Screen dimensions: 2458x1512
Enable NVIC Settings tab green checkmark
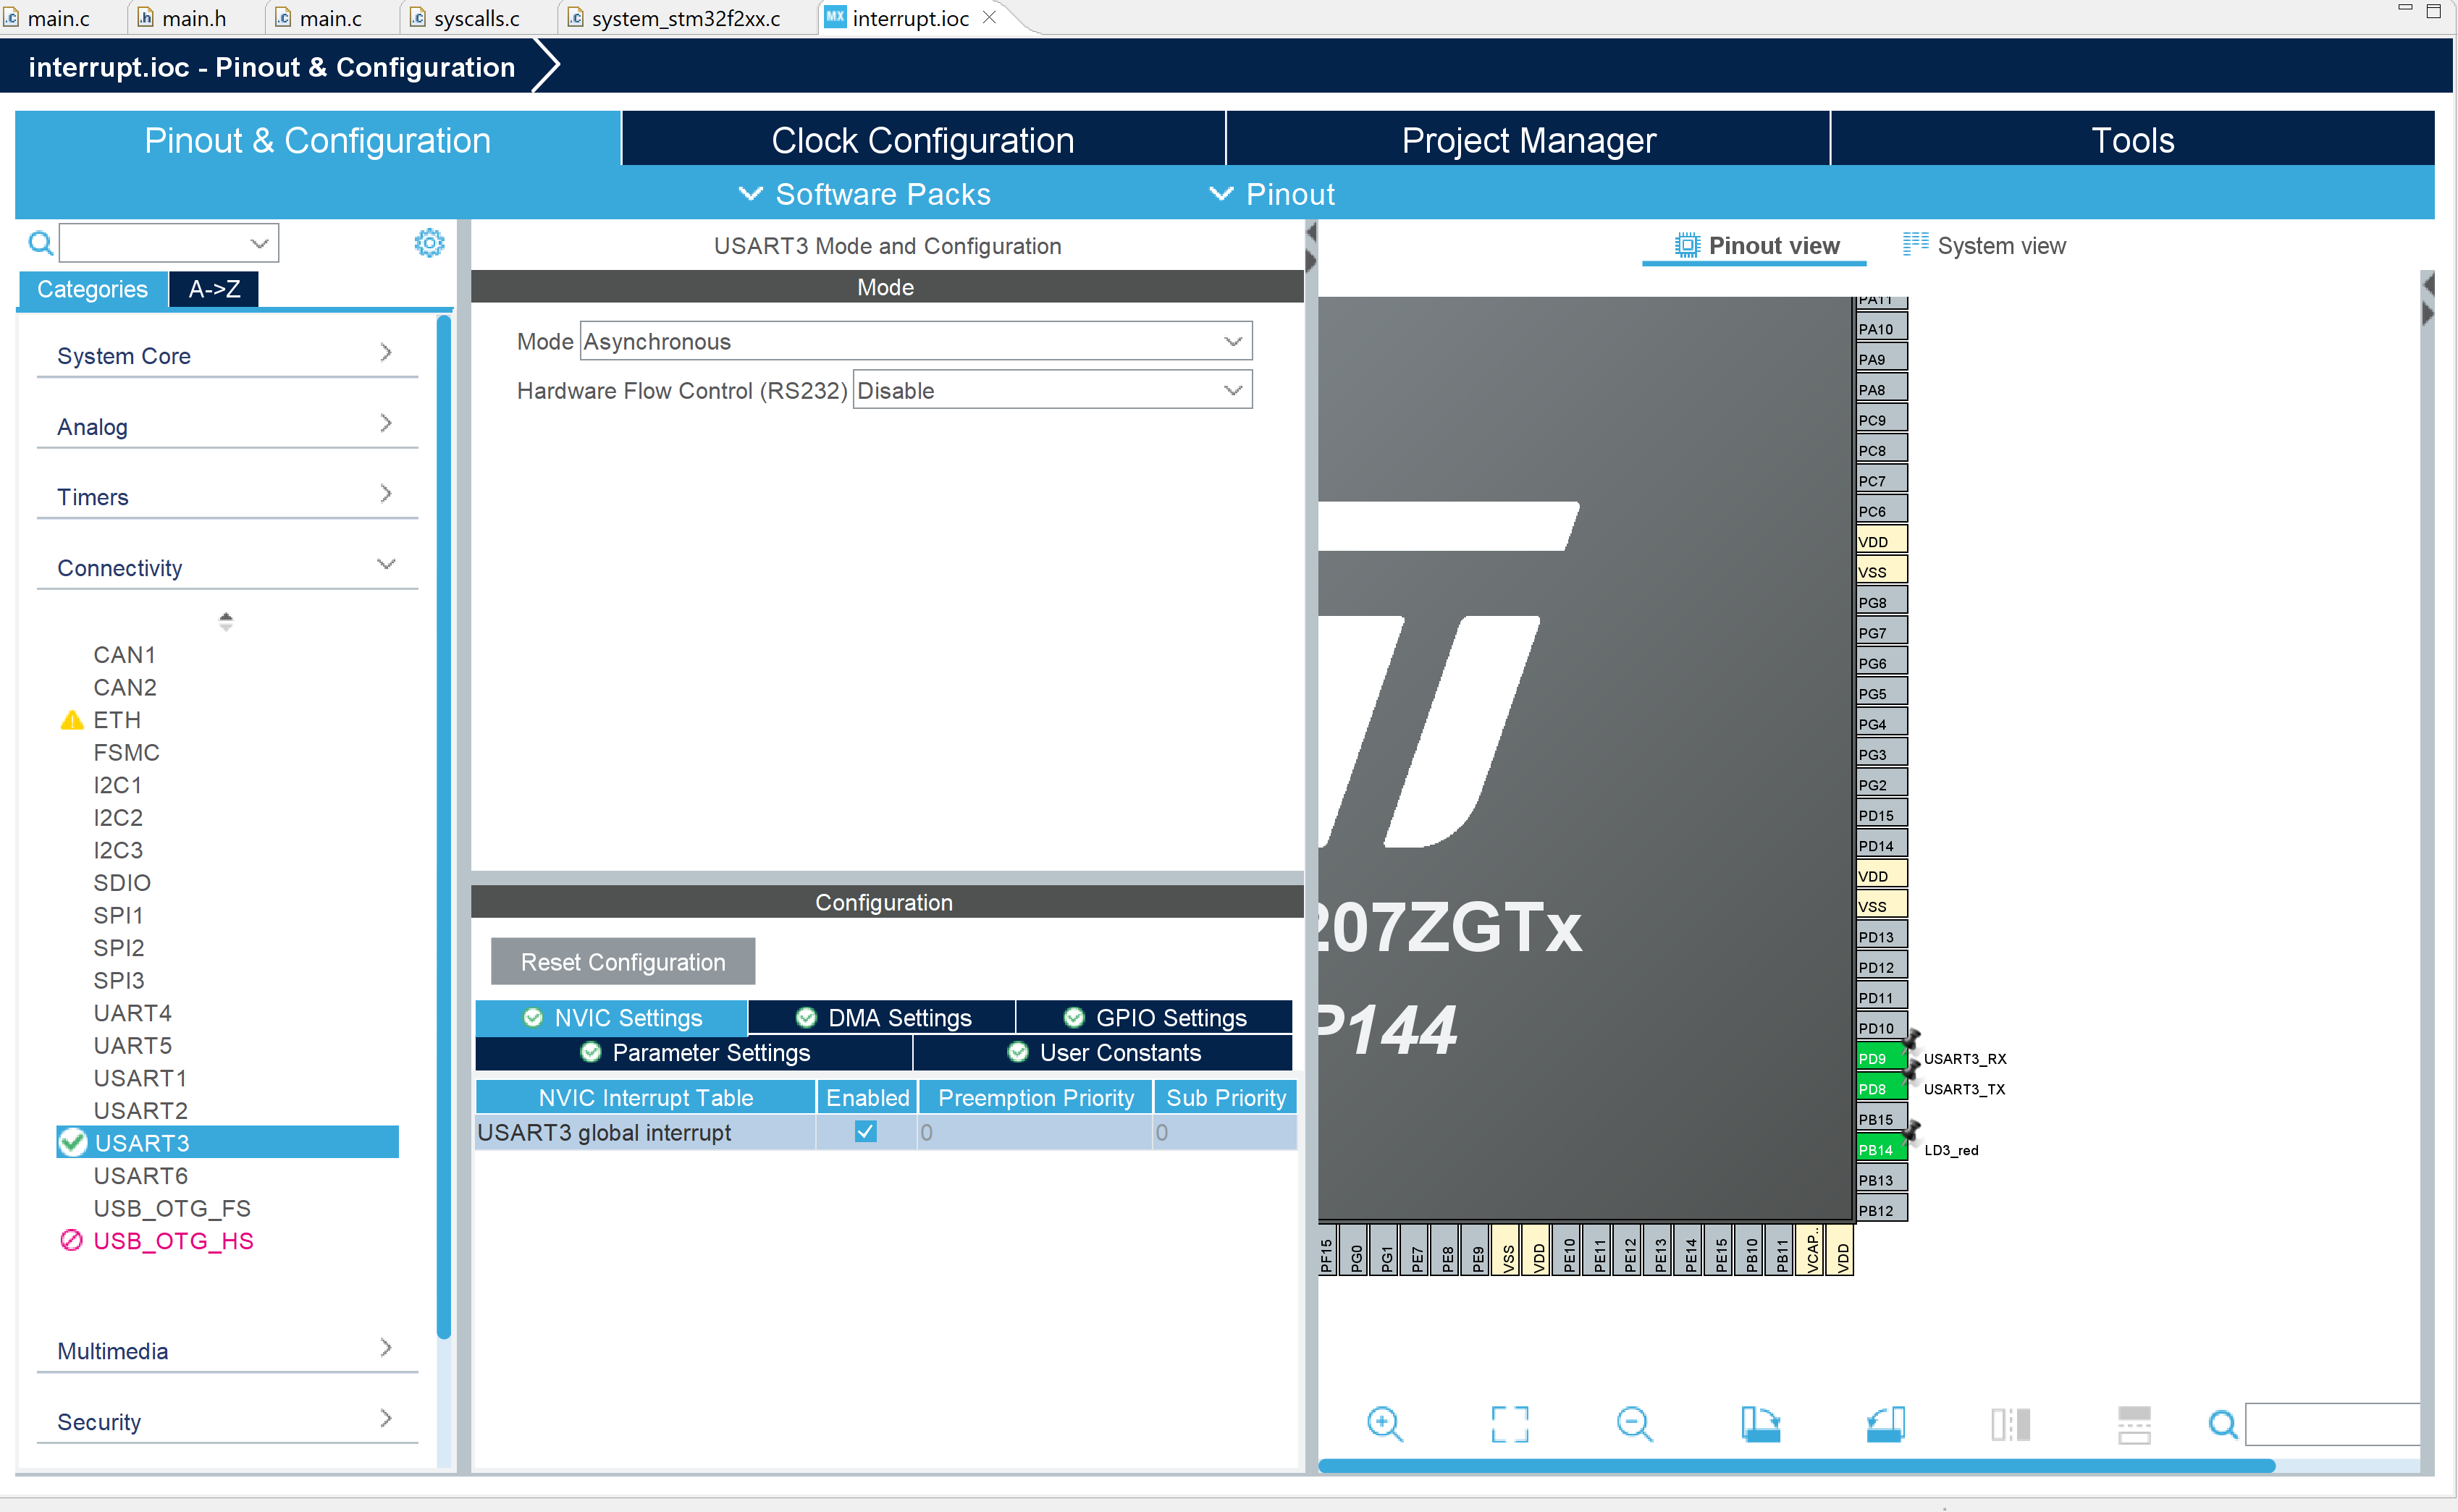point(536,1017)
